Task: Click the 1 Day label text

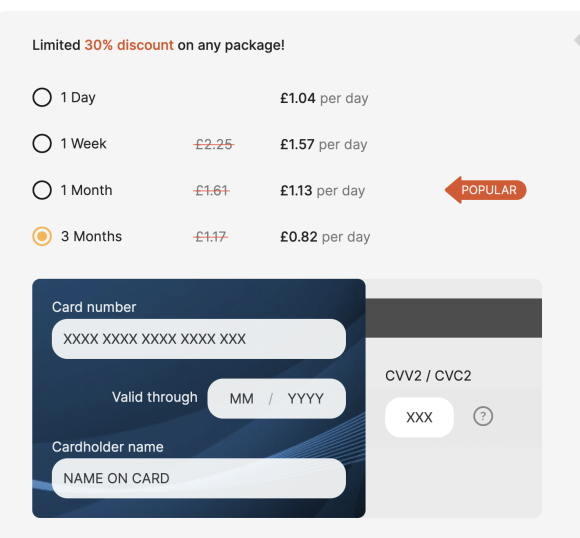Action: 78,98
